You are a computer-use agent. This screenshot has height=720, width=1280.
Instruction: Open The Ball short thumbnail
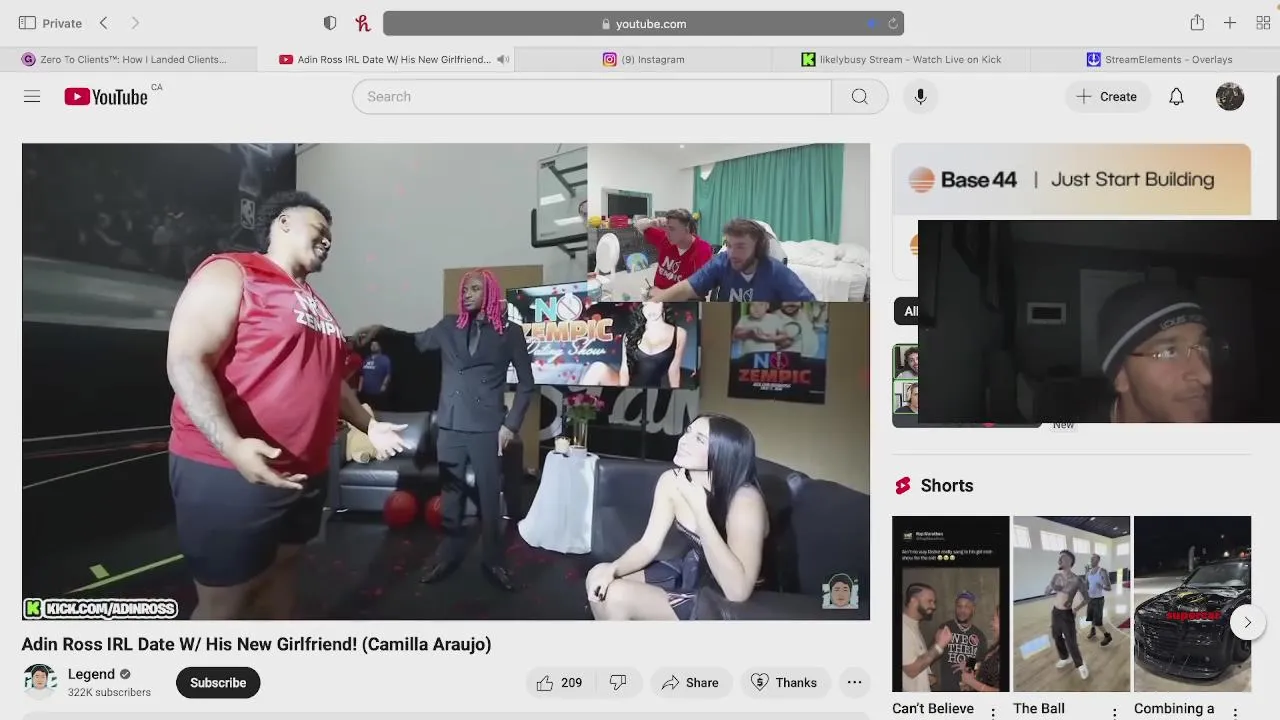pyautogui.click(x=1071, y=603)
